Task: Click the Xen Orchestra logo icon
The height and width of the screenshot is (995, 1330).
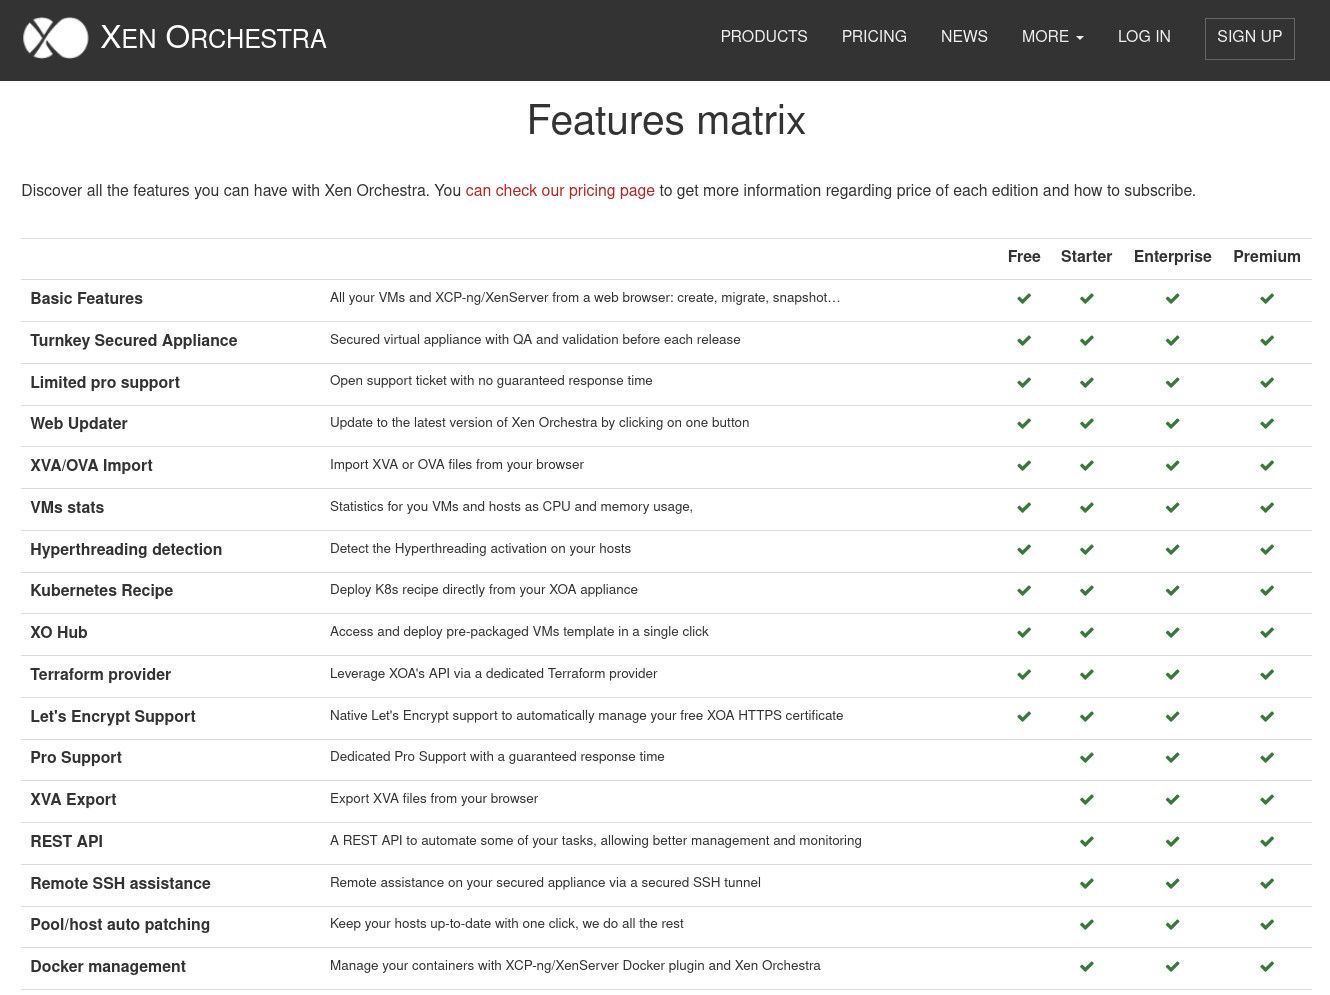Action: coord(55,38)
